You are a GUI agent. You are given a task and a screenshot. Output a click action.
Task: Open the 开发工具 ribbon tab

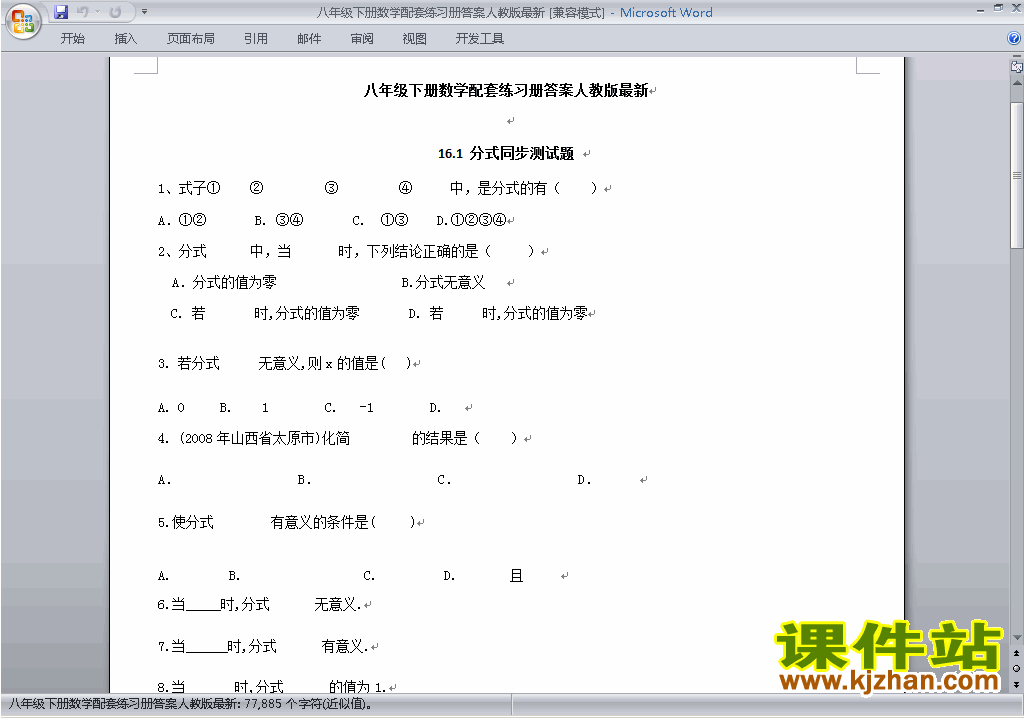pos(479,39)
